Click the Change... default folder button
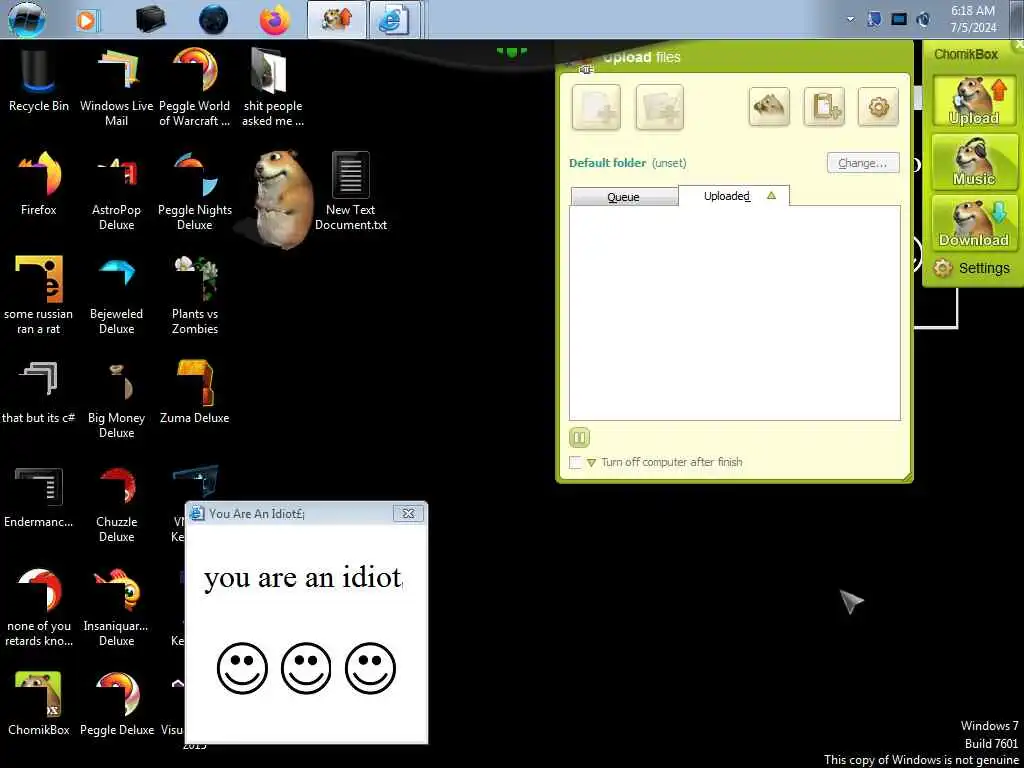Viewport: 1024px width, 768px height. pyautogui.click(x=863, y=163)
